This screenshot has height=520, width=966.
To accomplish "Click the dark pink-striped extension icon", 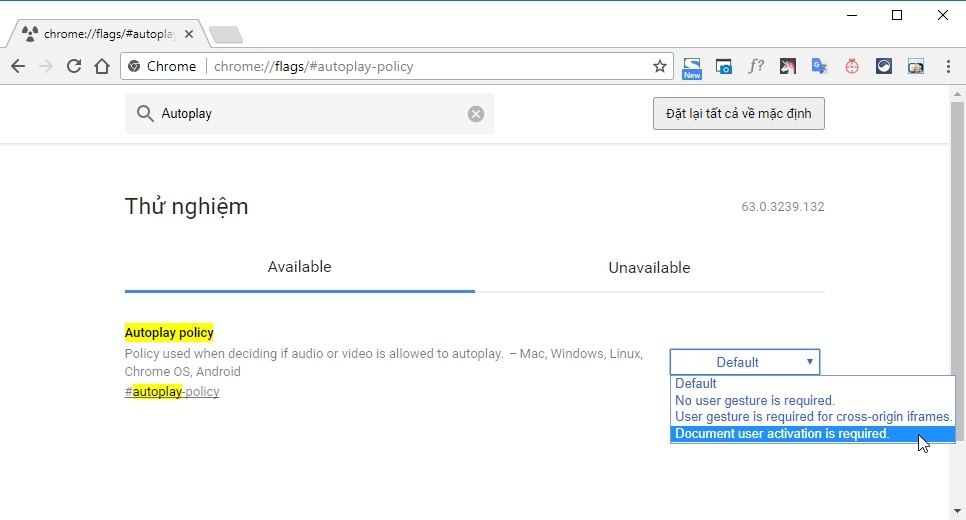I will [787, 67].
